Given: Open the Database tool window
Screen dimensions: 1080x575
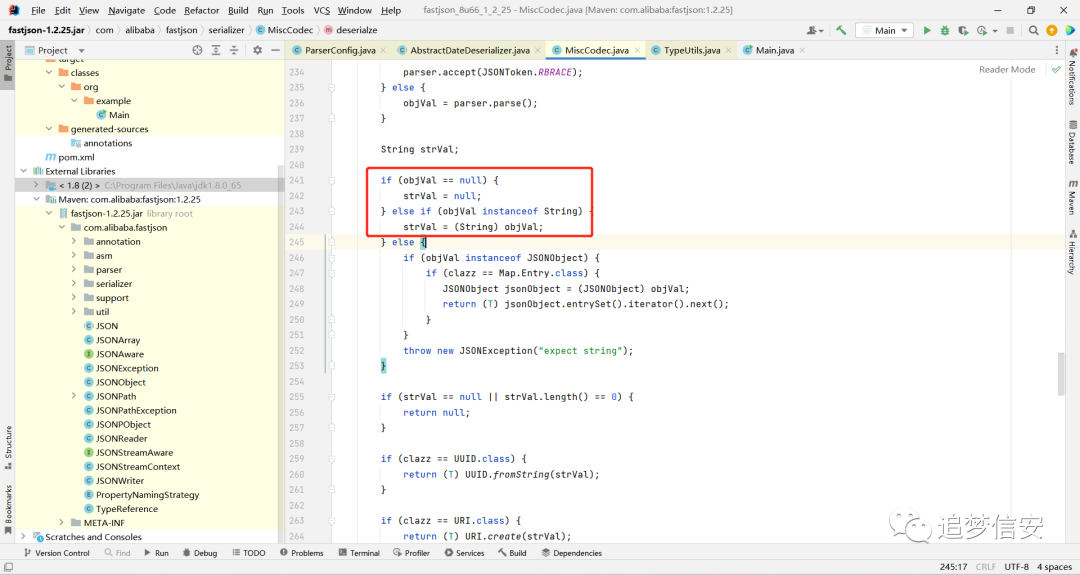Looking at the screenshot, I should pyautogui.click(x=1073, y=143).
